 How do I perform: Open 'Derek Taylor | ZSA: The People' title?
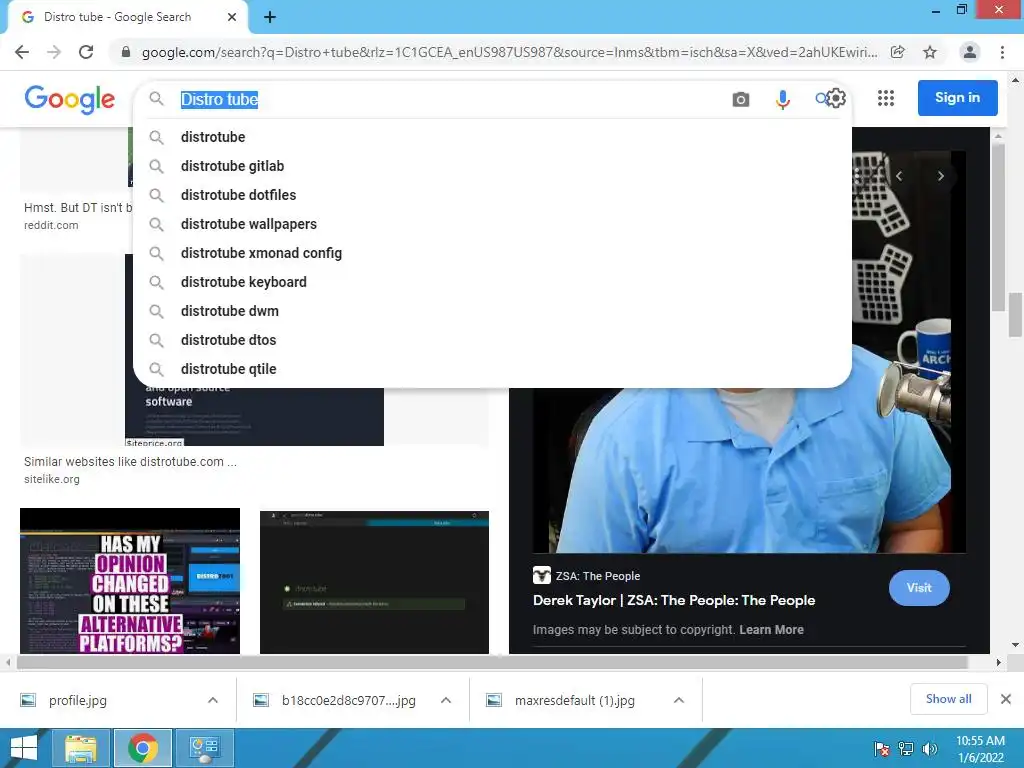click(x=674, y=600)
